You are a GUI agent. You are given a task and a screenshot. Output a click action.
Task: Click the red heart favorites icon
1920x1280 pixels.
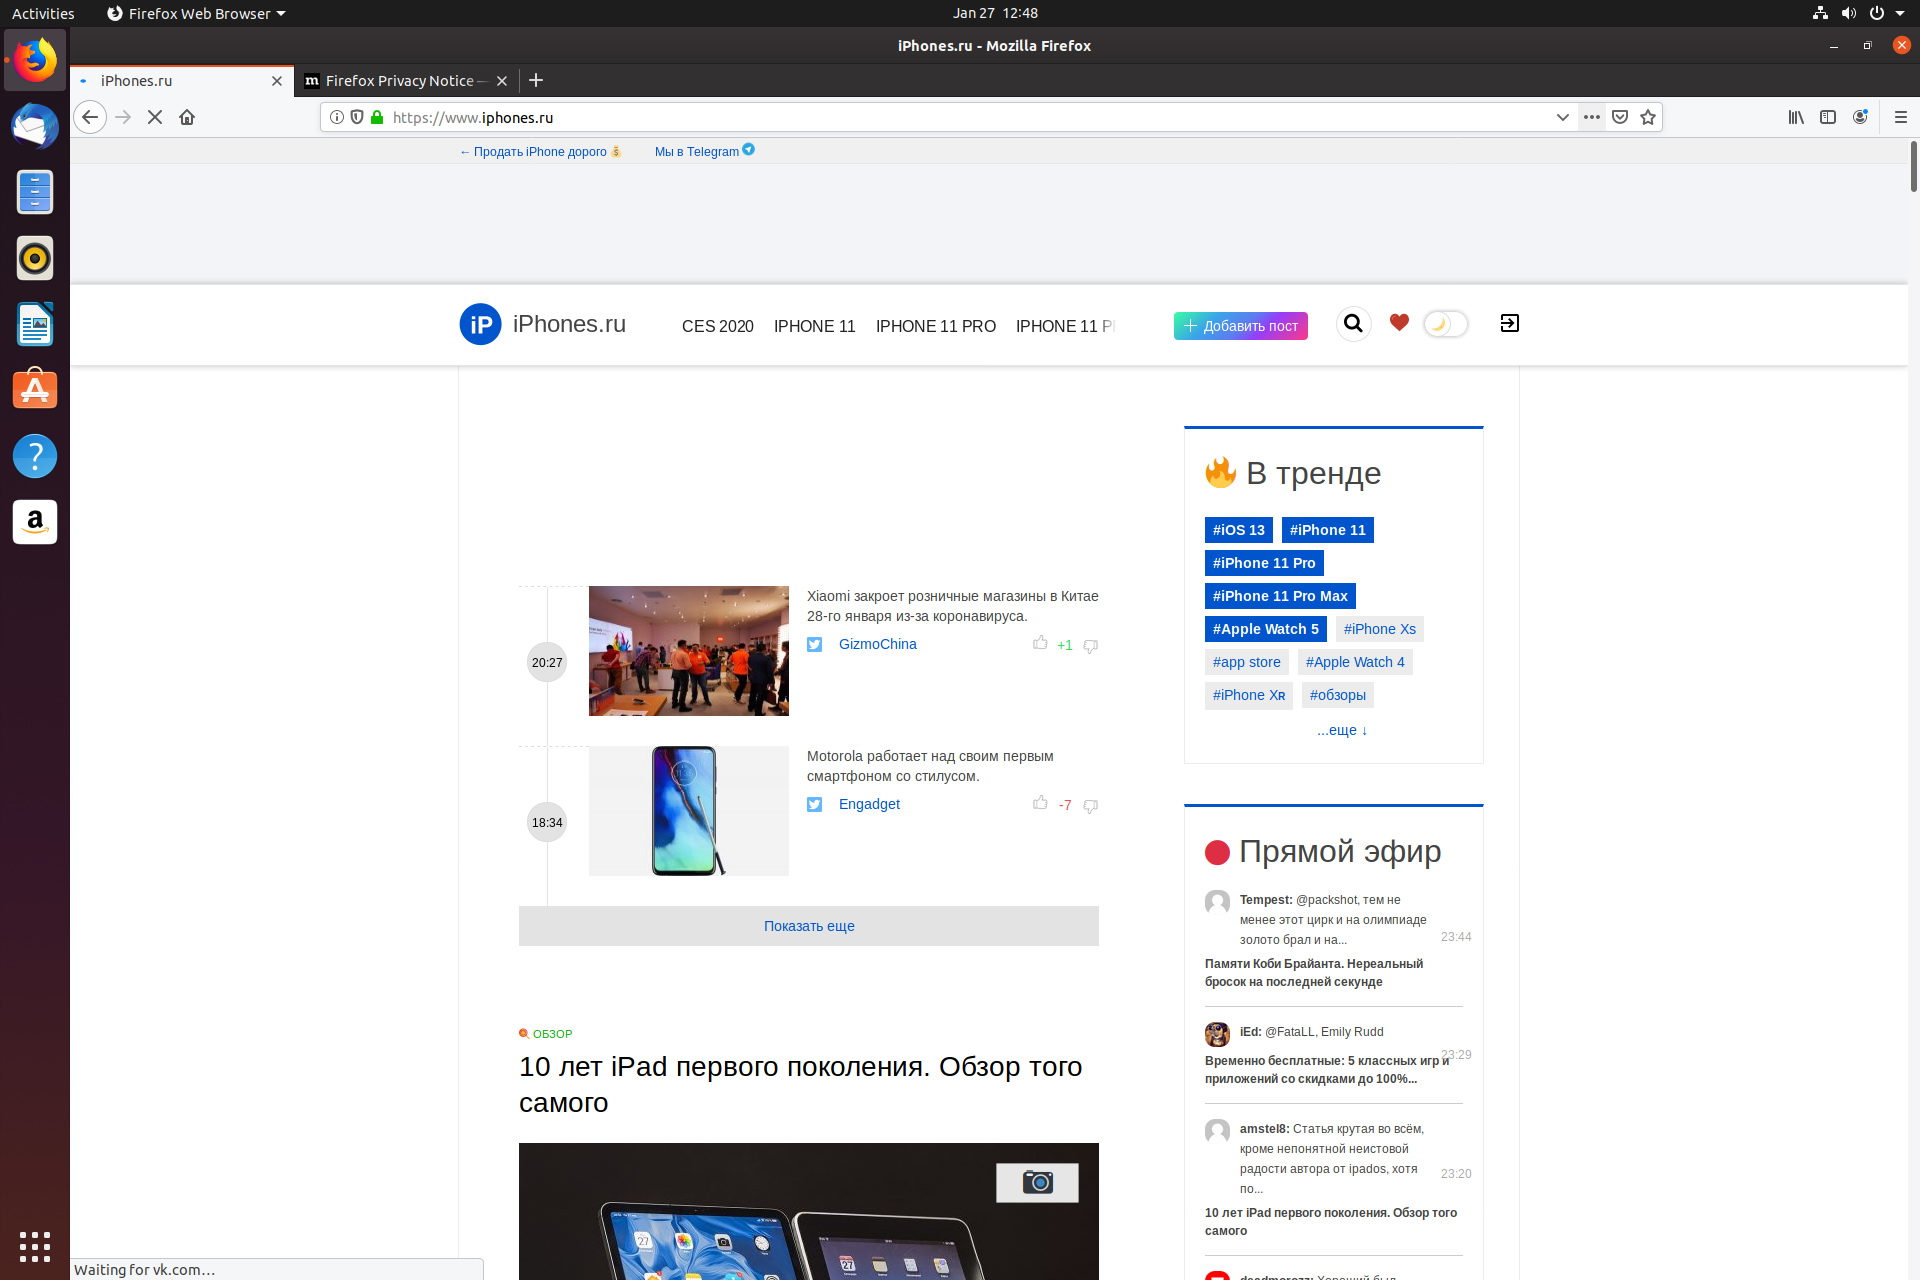pos(1399,322)
